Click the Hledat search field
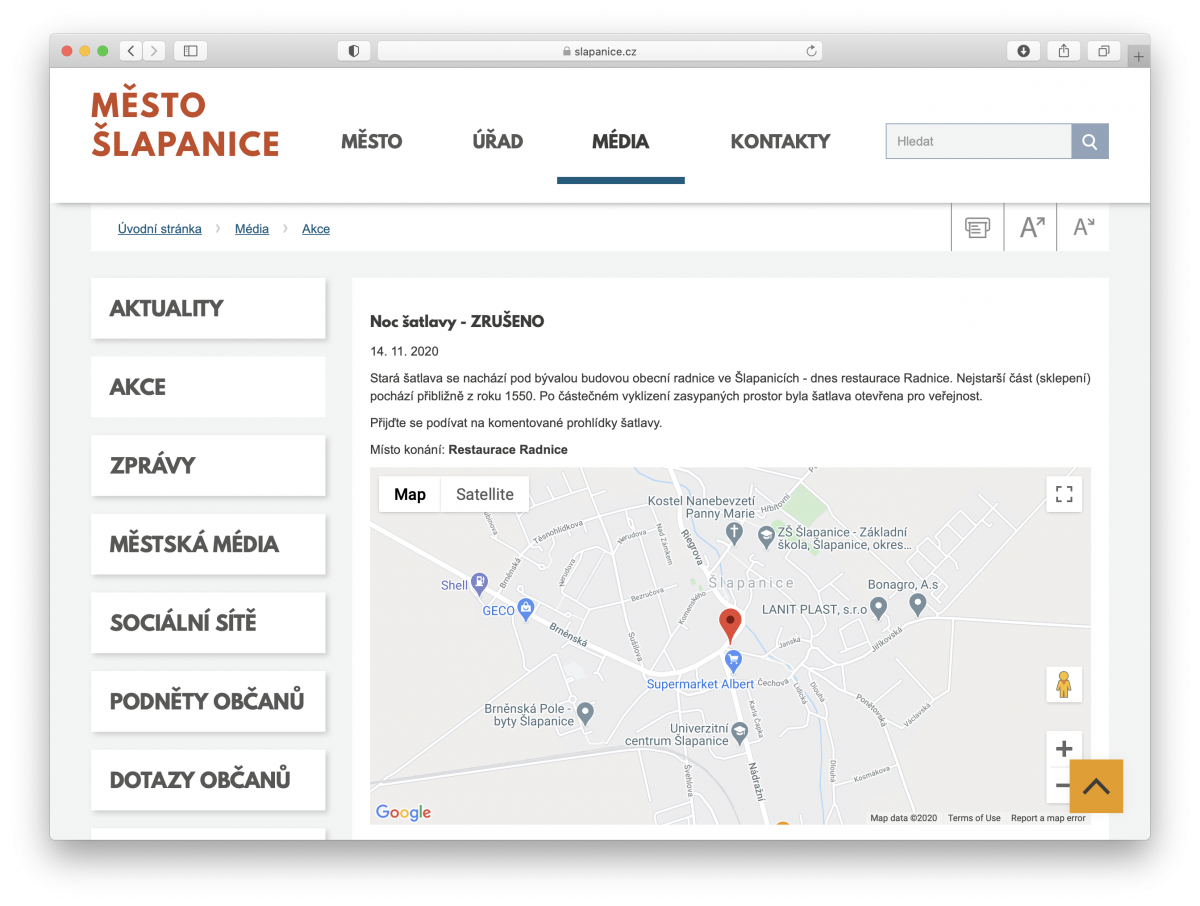Image resolution: width=1200 pixels, height=906 pixels. (x=978, y=141)
